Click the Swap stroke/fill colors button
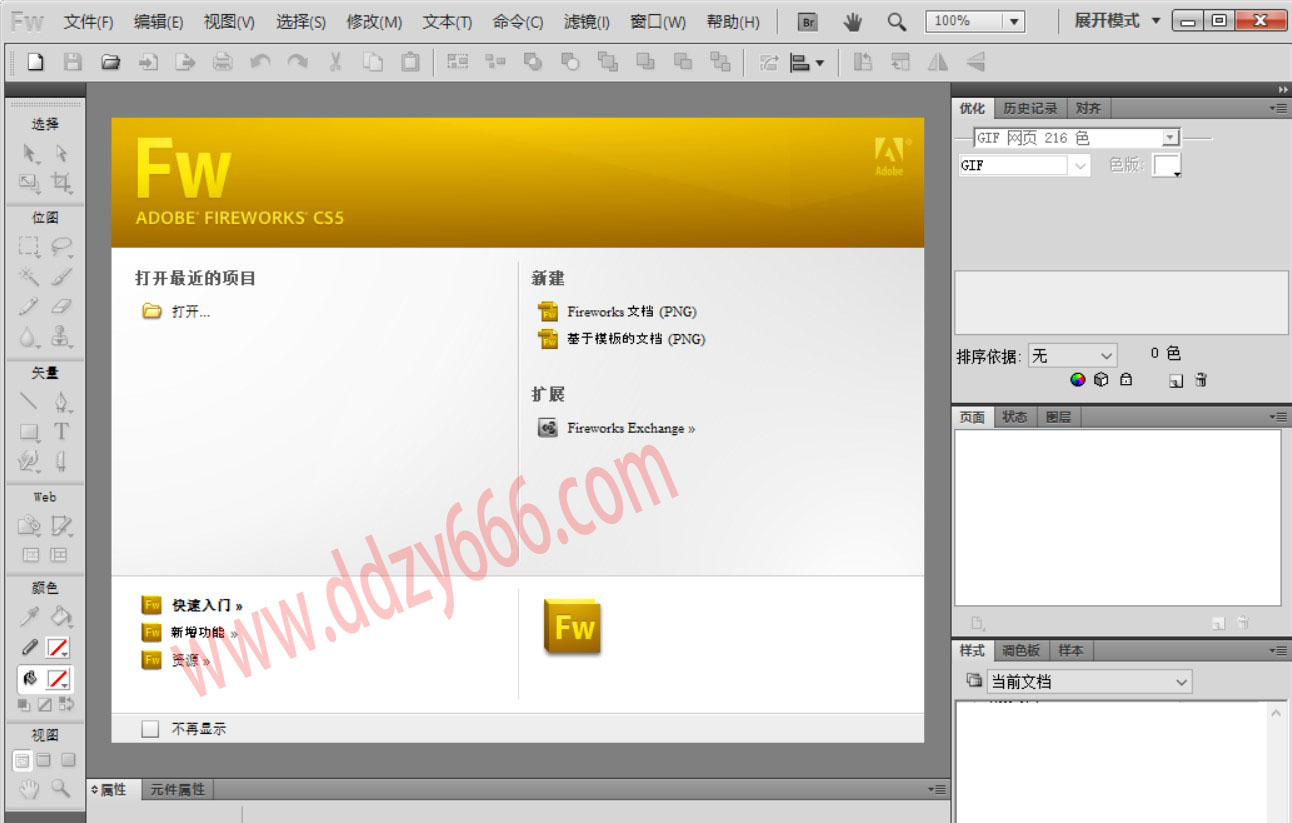This screenshot has width=1292, height=823. click(x=66, y=704)
